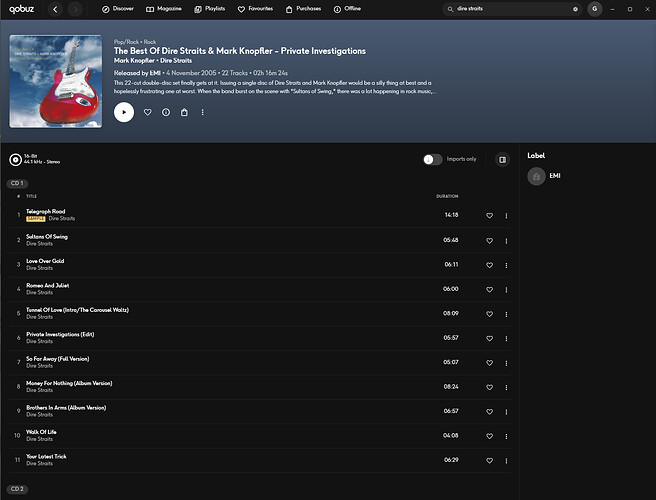Play the Private Investigations album

click(x=124, y=112)
